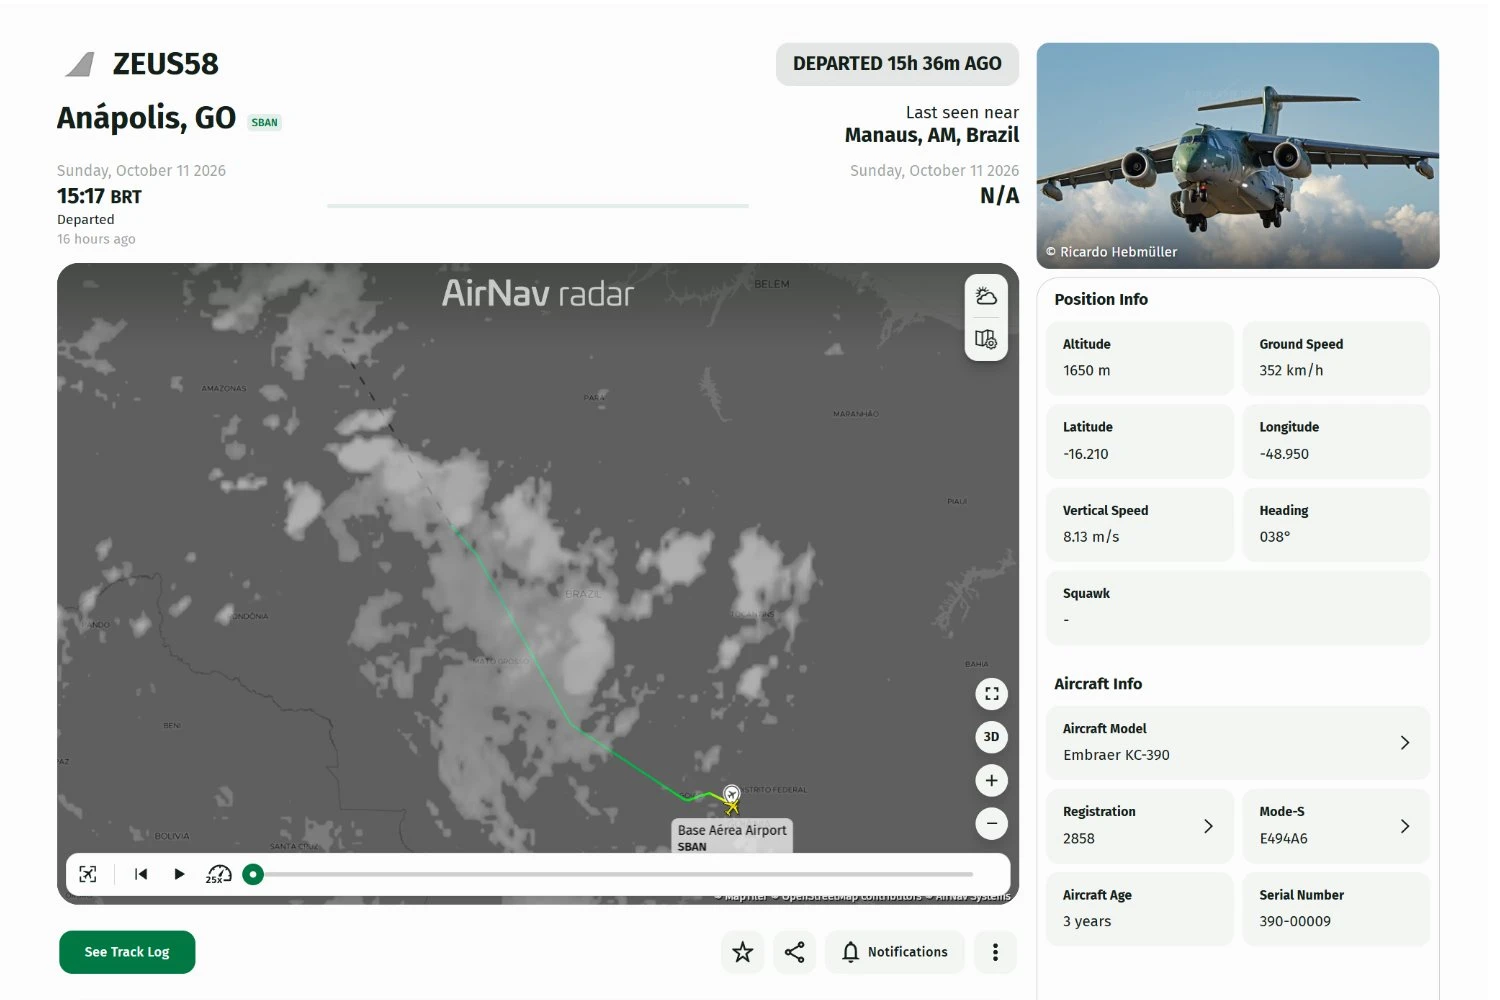The width and height of the screenshot is (1500, 1000).
Task: Click the Anápolis, GO origin title
Action: pyautogui.click(x=146, y=118)
